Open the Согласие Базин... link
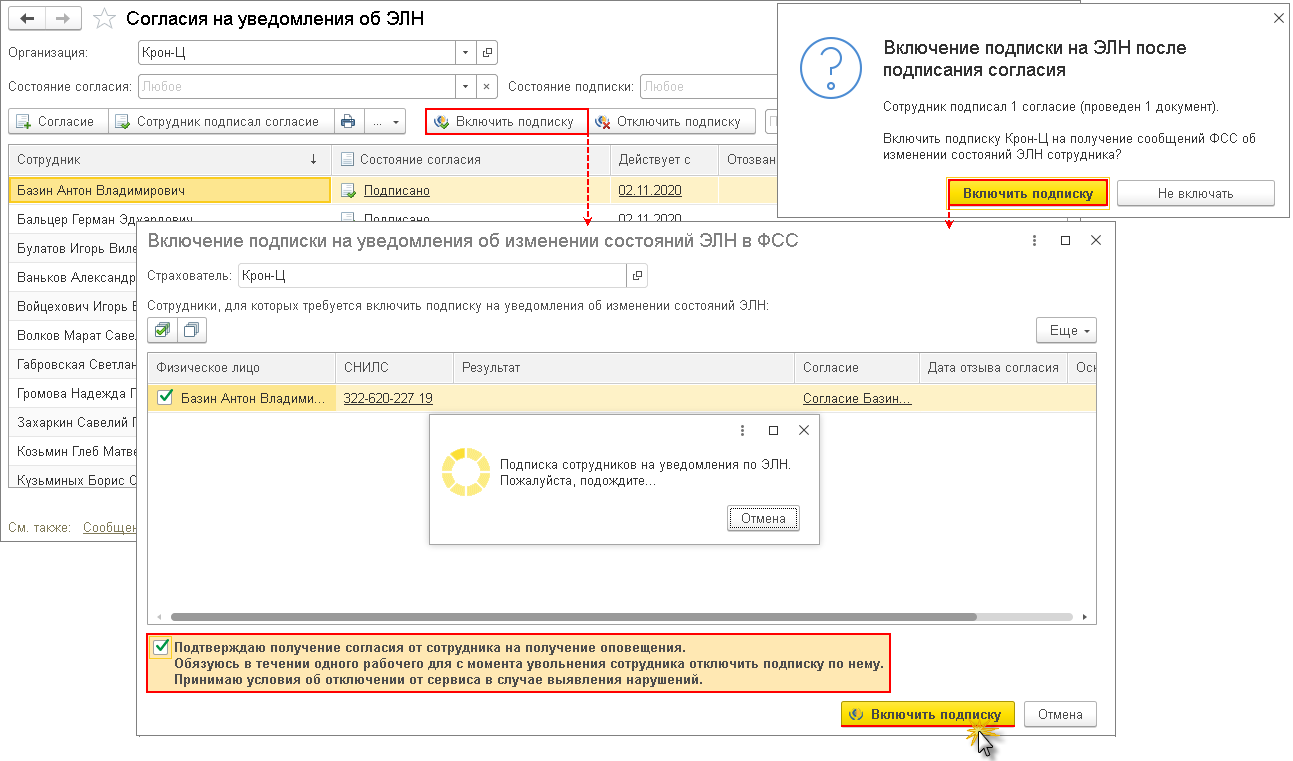This screenshot has width=1293, height=761. 857,398
